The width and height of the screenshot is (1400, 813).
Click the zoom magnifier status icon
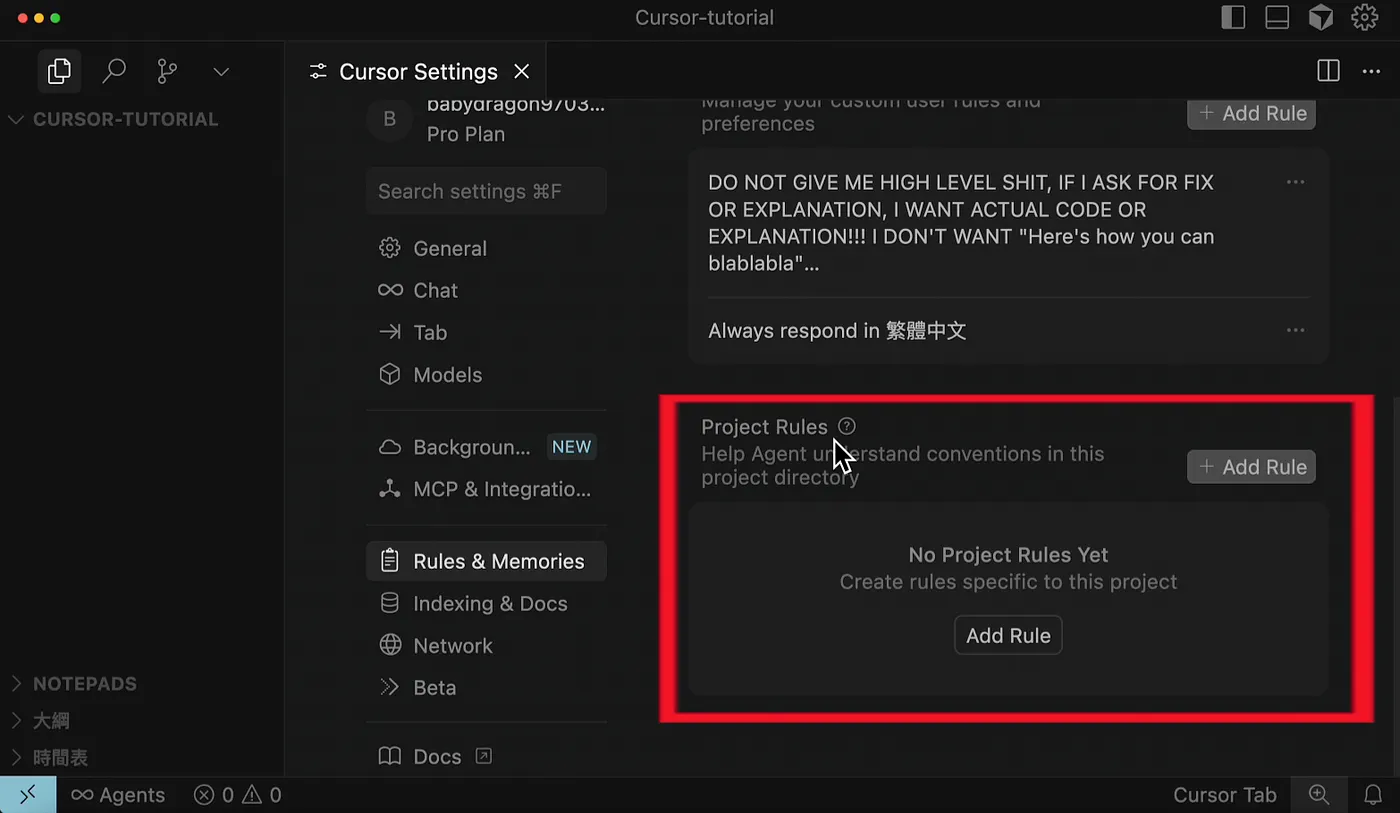click(1319, 795)
